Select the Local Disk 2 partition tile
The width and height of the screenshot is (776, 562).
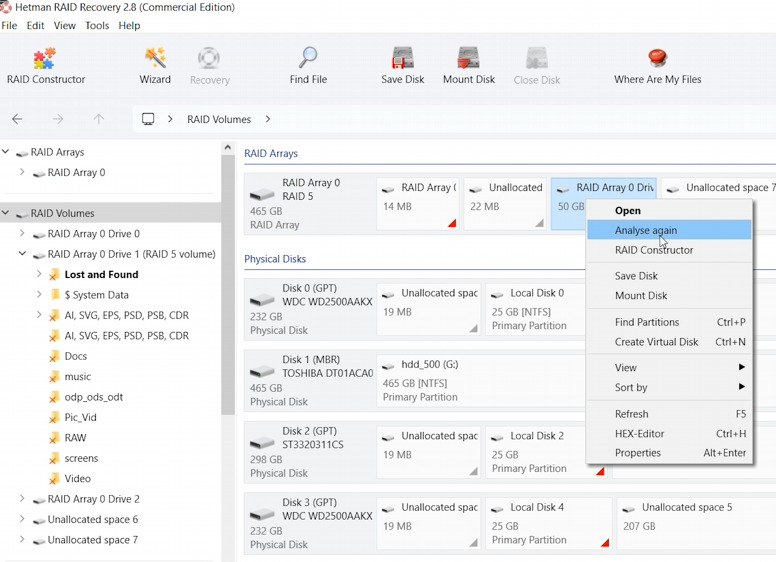547,452
